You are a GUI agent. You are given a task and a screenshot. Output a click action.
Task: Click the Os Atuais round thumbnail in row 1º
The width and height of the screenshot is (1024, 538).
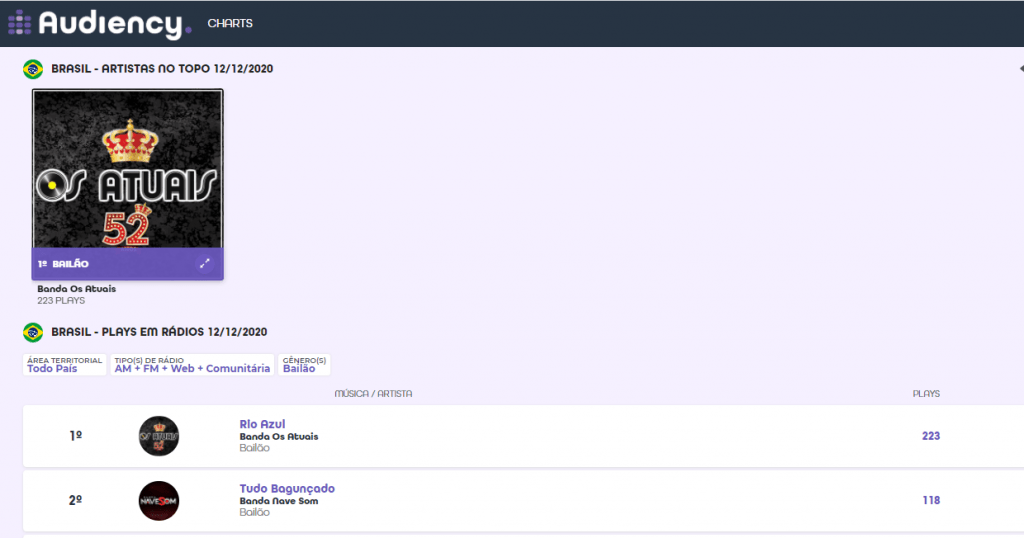159,436
